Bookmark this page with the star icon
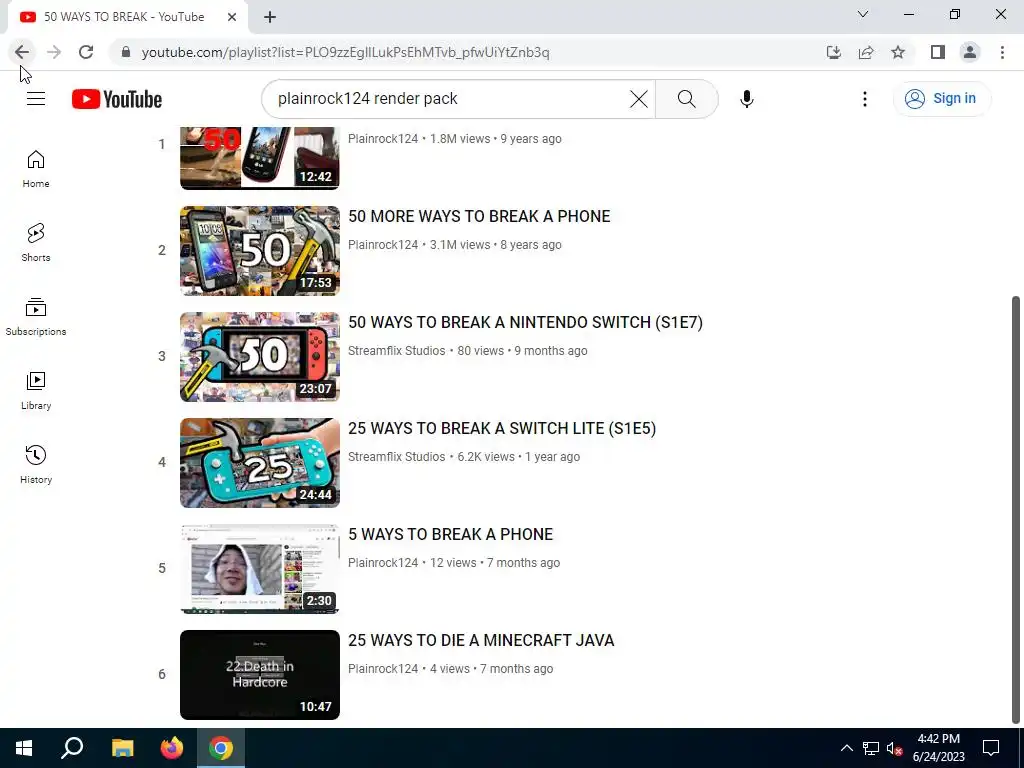Image resolution: width=1024 pixels, height=768 pixels. pyautogui.click(x=898, y=52)
